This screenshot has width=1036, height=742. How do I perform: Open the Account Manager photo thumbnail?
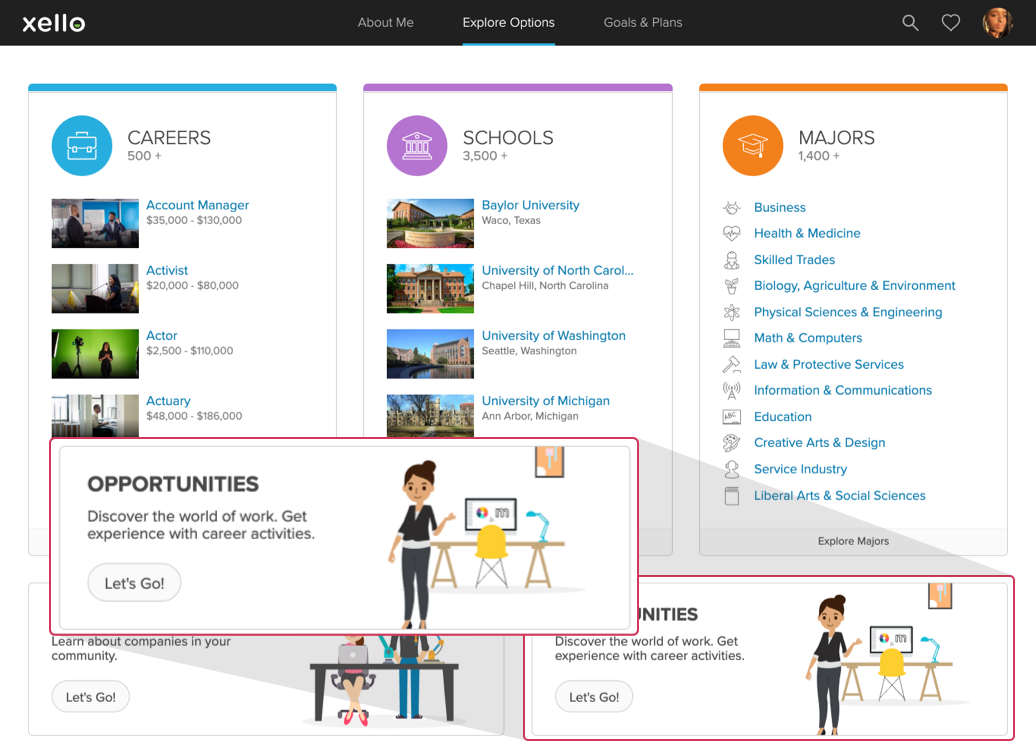pyautogui.click(x=95, y=223)
